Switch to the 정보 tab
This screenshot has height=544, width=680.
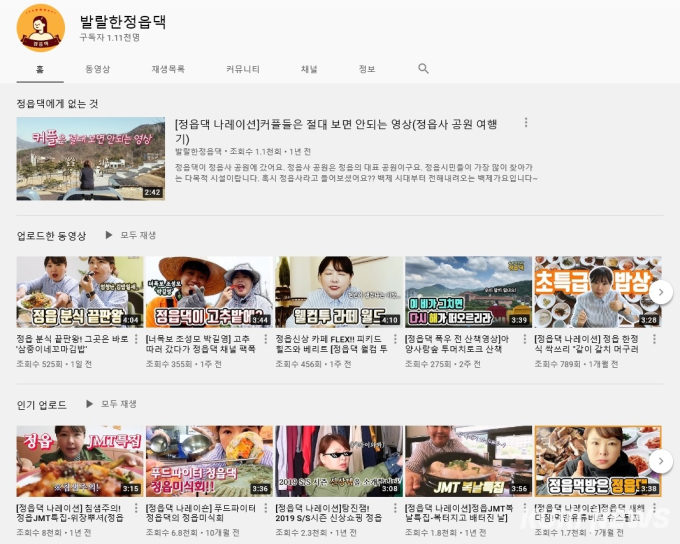tap(367, 69)
